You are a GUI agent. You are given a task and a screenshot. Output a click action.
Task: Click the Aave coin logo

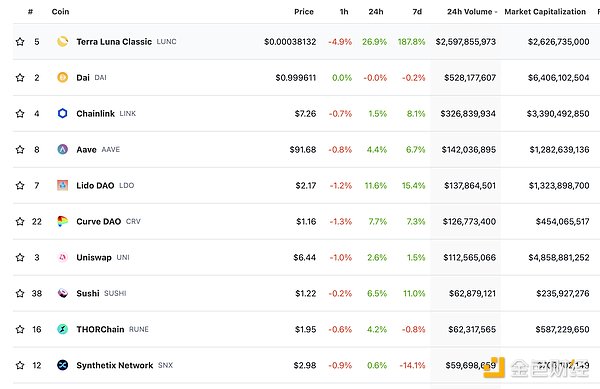pyautogui.click(x=62, y=150)
